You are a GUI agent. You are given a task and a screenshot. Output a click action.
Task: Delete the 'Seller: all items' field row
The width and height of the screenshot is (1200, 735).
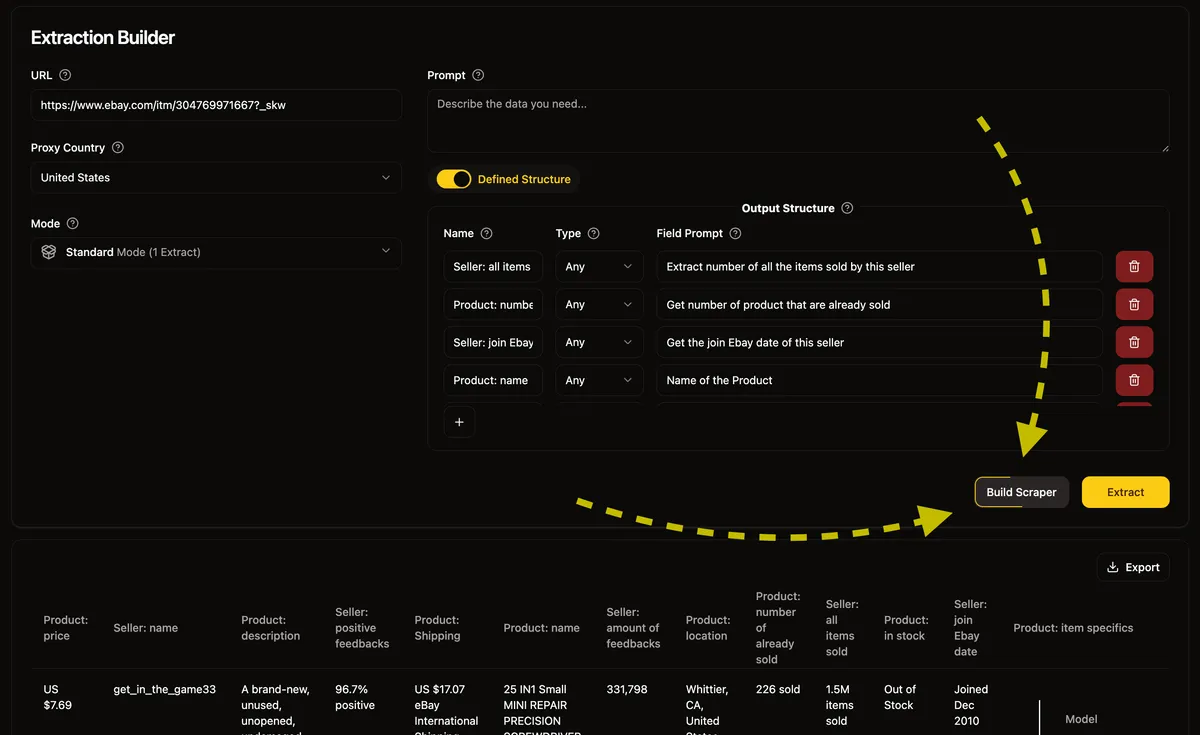pos(1134,267)
